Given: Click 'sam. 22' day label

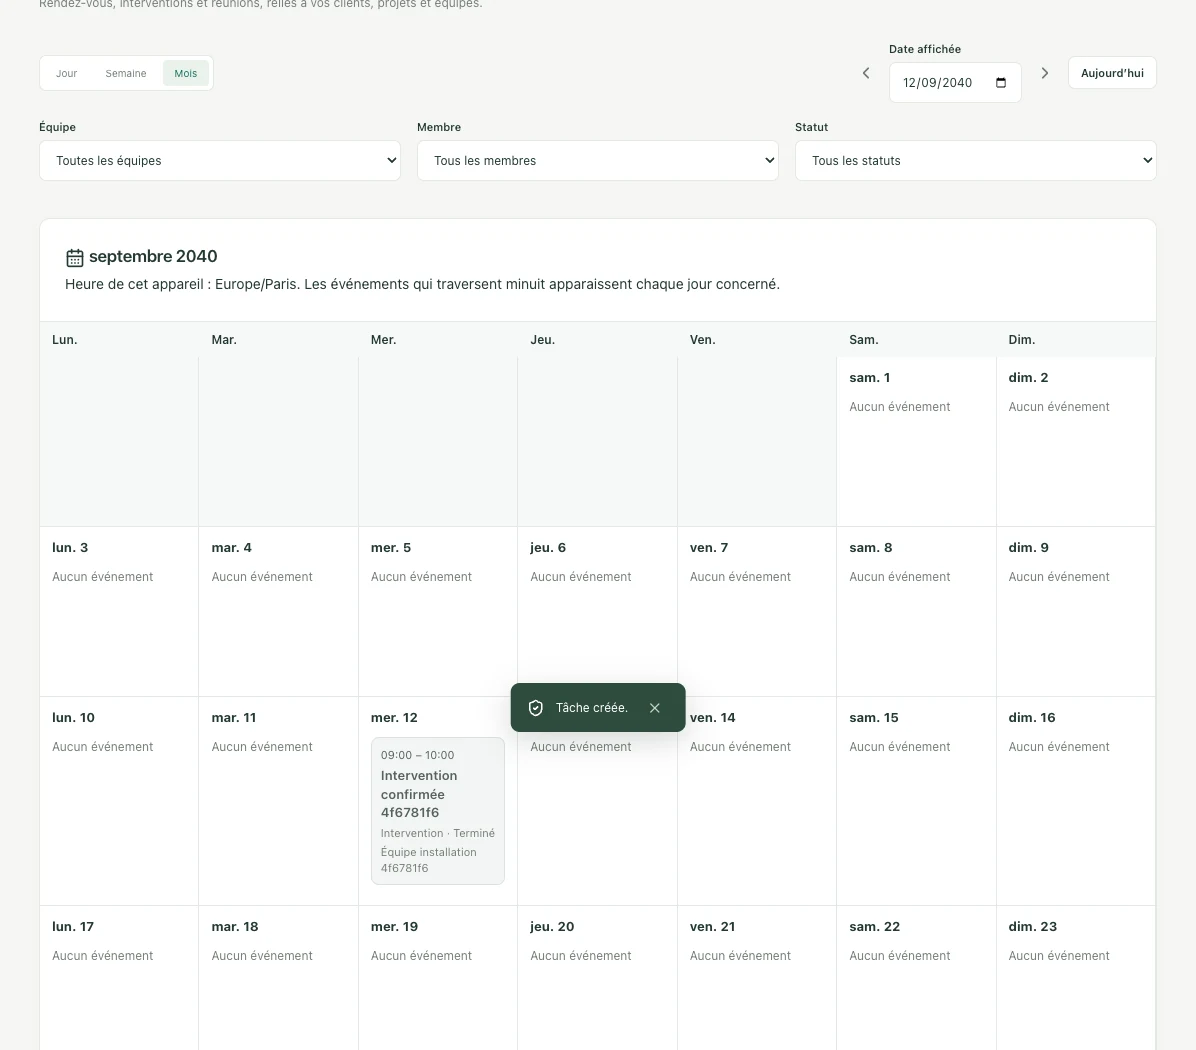Looking at the screenshot, I should pyautogui.click(x=874, y=926).
